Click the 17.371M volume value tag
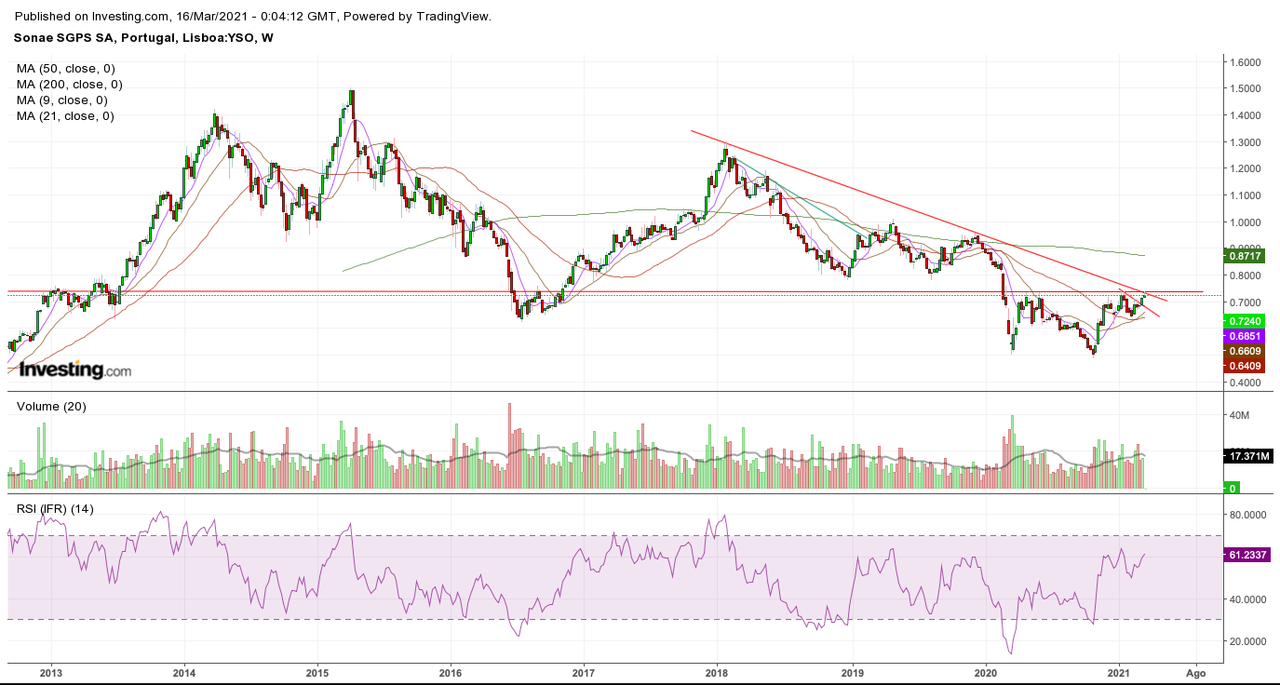Viewport: 1280px width, 685px height. pyautogui.click(x=1247, y=456)
